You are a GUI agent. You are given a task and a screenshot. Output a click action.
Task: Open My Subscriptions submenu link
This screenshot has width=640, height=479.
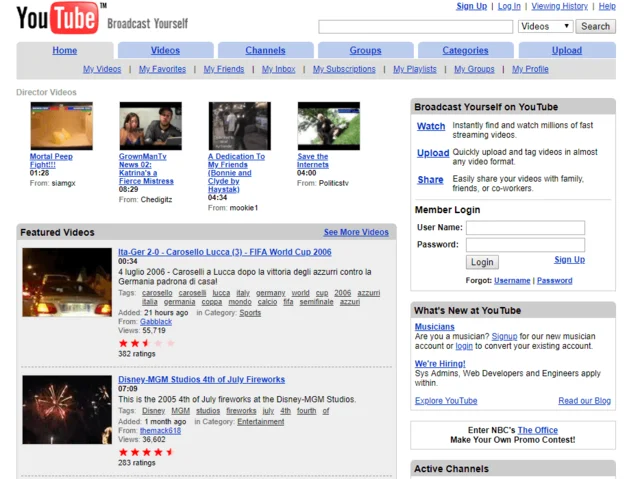click(344, 69)
